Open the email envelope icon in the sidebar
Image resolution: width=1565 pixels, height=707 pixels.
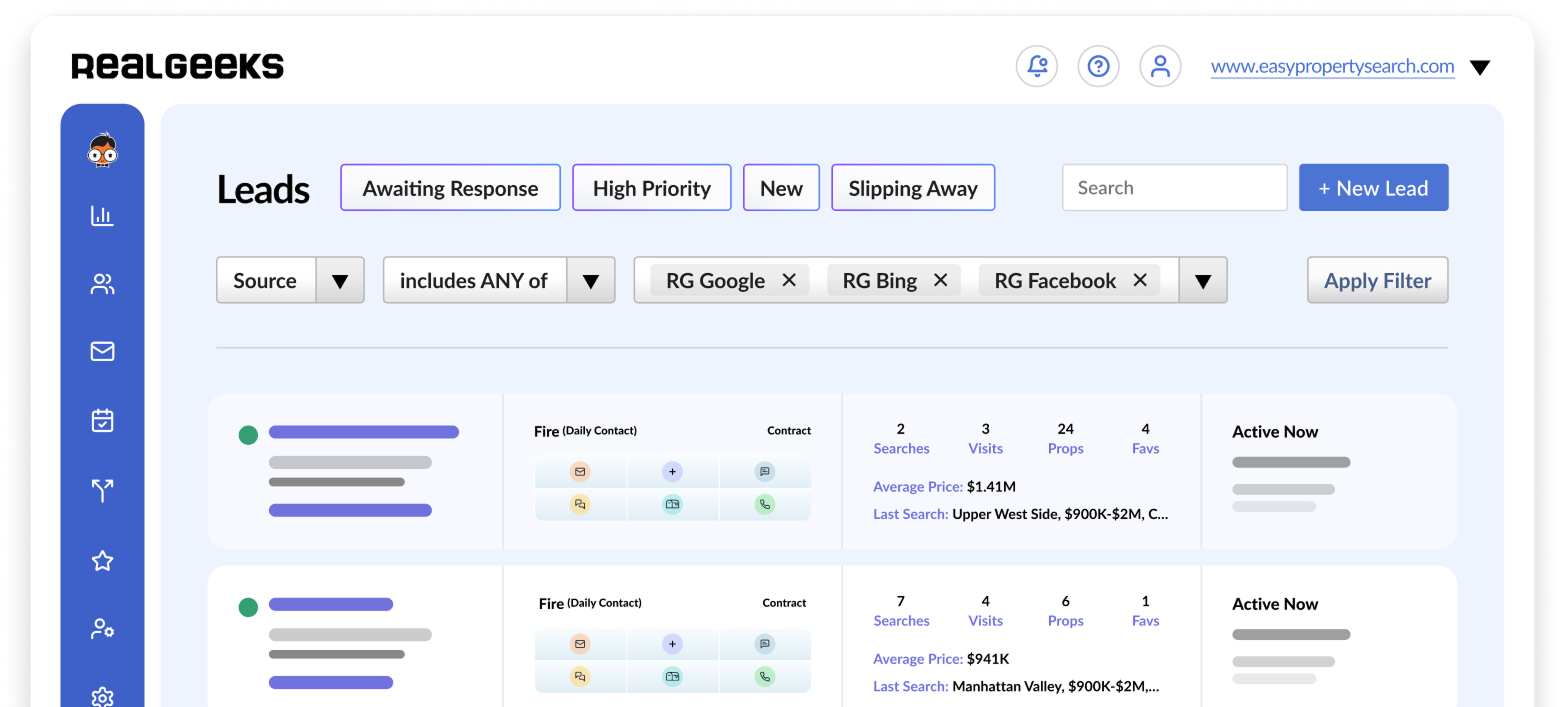pos(103,351)
